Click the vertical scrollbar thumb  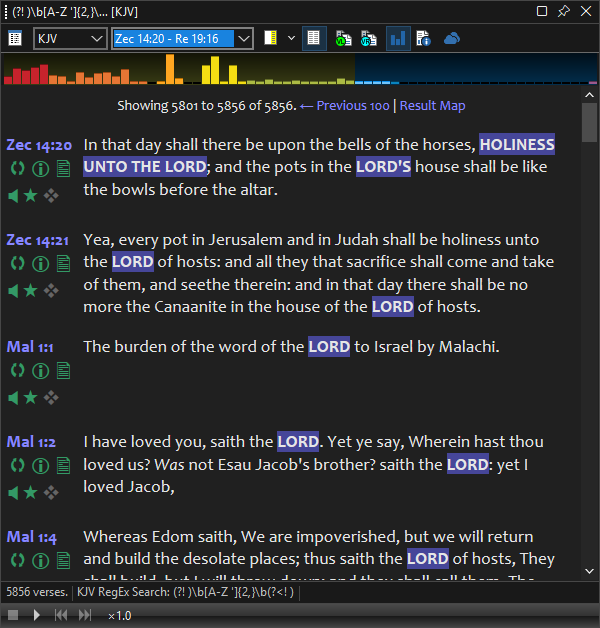(589, 123)
